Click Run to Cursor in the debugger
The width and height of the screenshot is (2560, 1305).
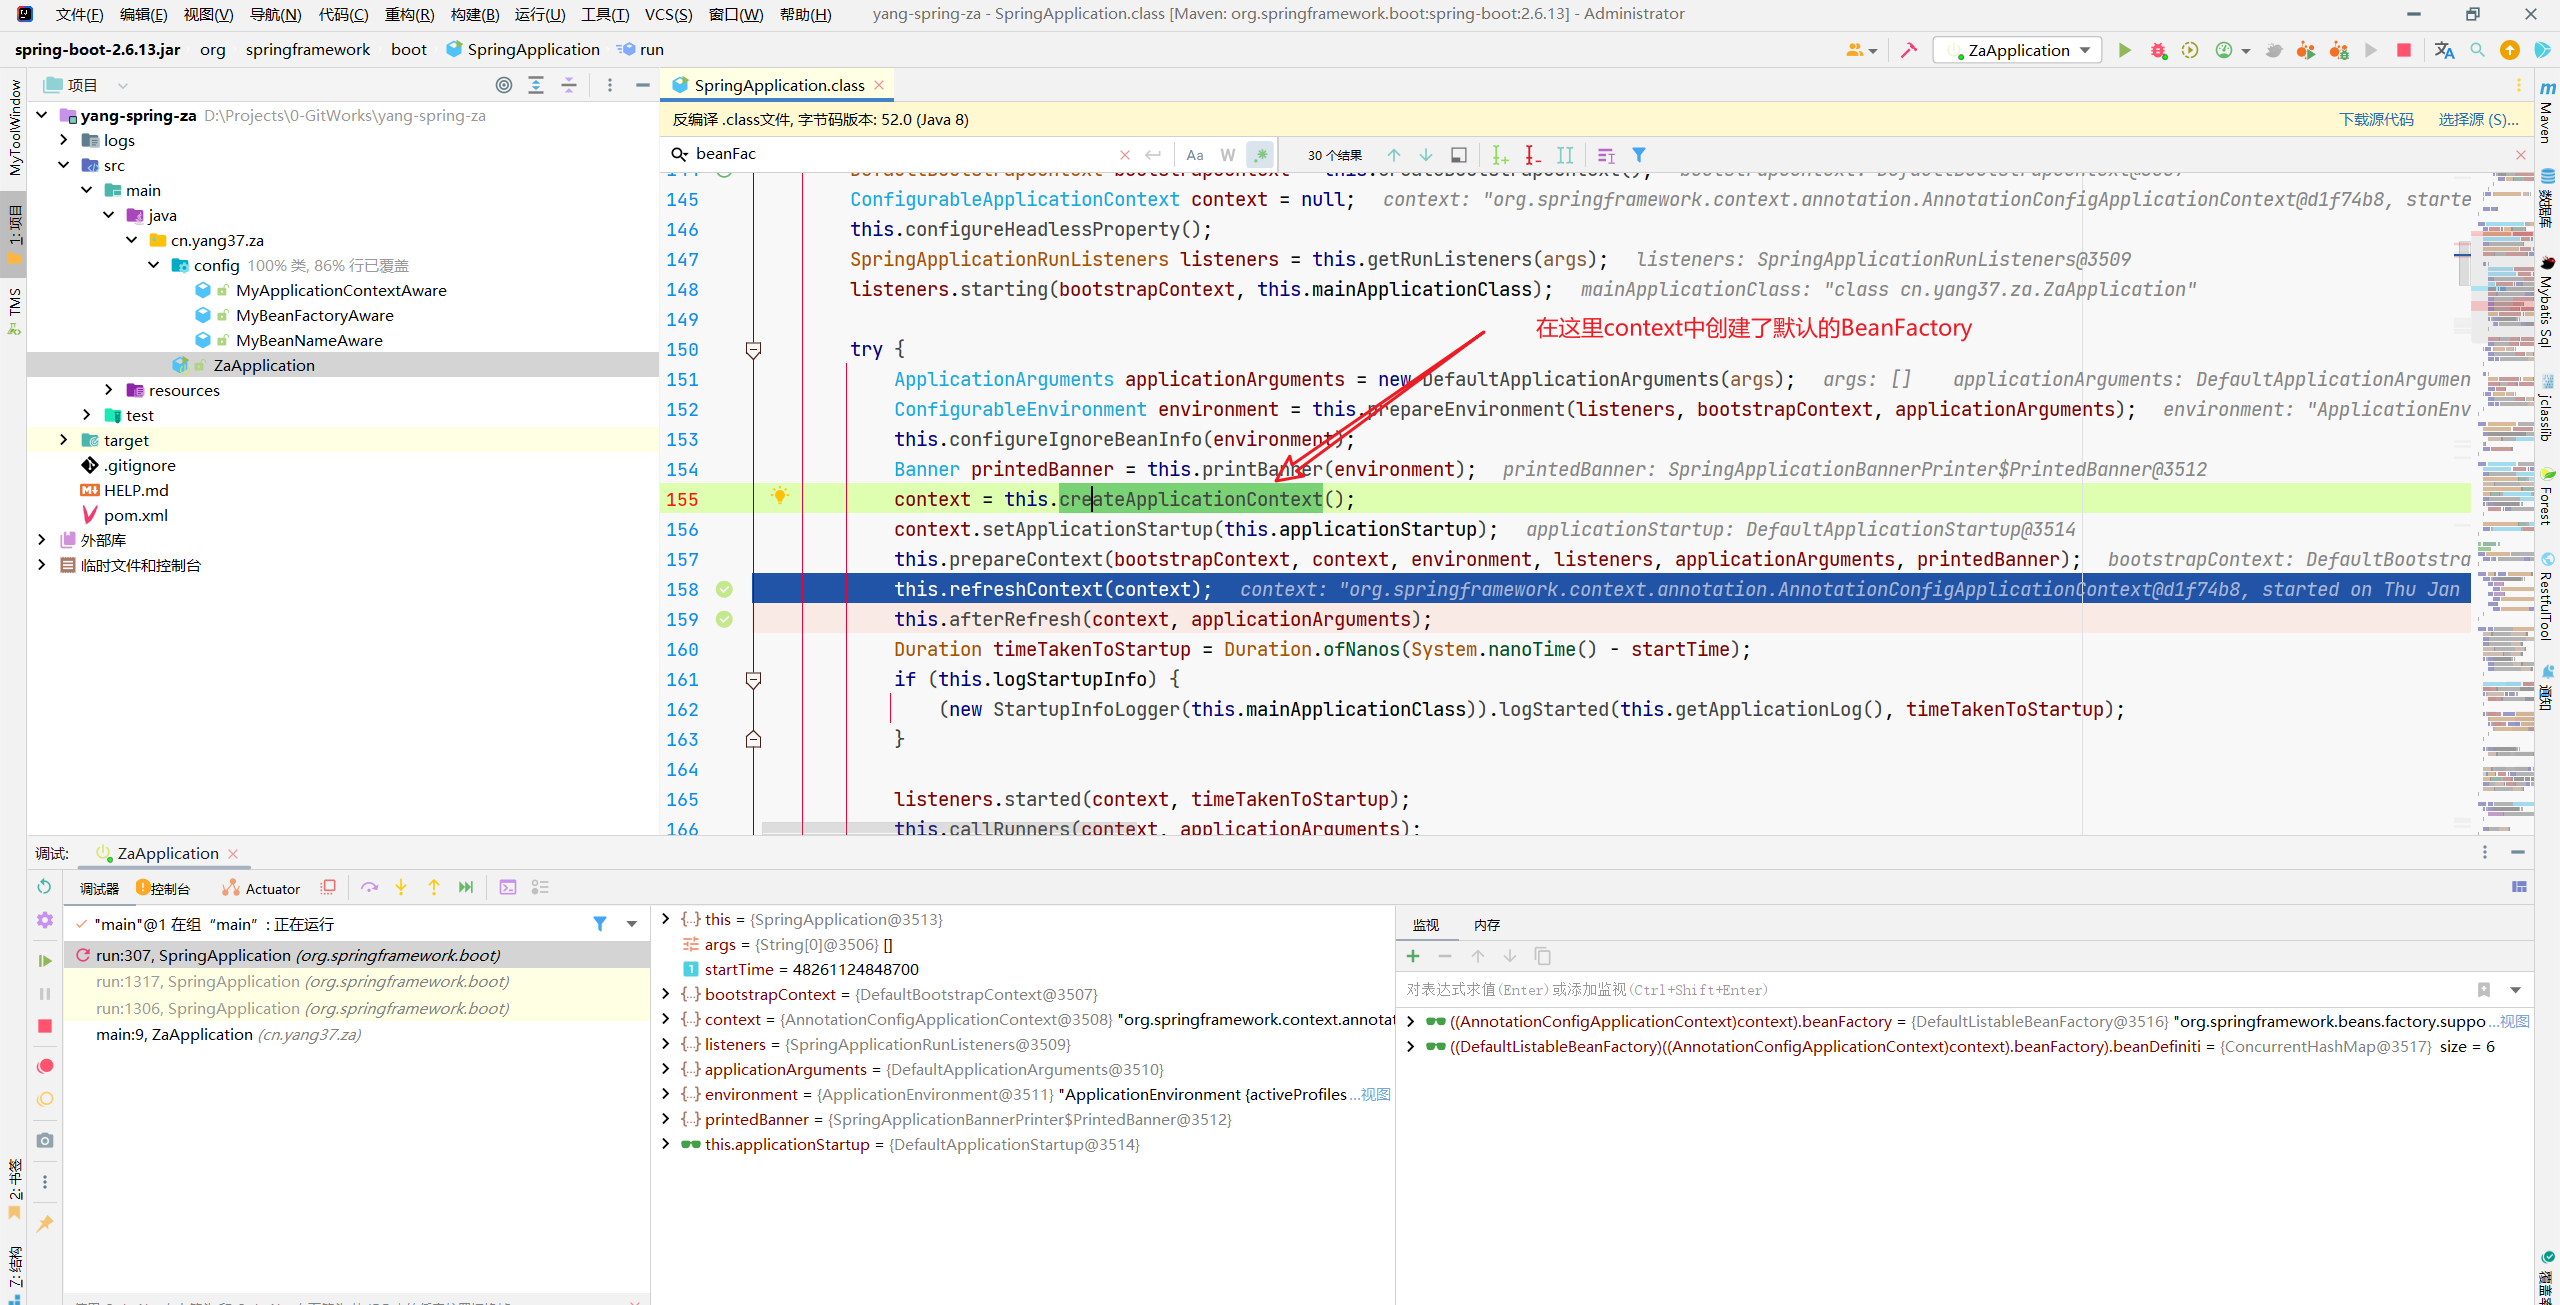466,887
